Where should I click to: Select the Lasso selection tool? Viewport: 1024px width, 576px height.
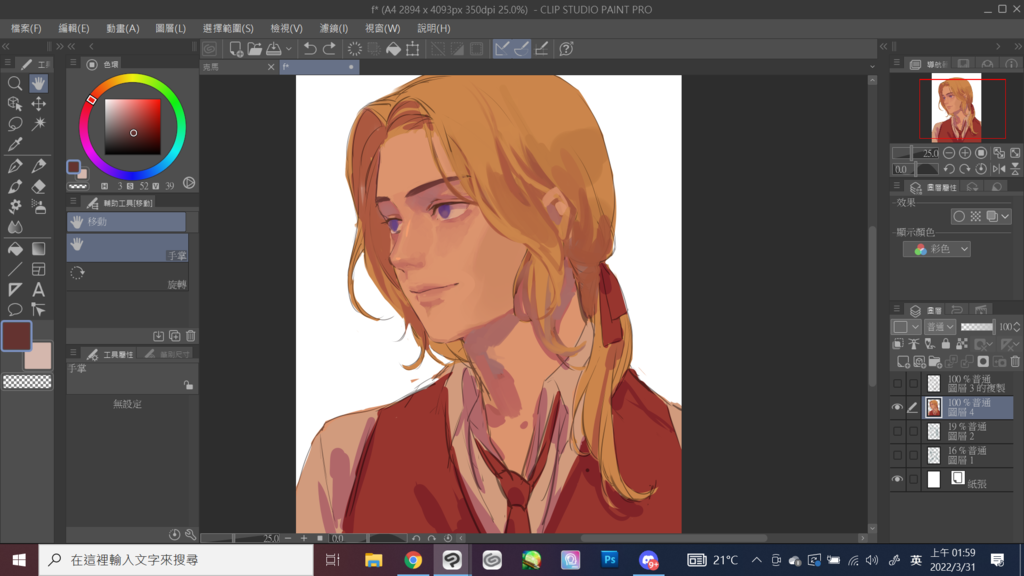tap(14, 124)
